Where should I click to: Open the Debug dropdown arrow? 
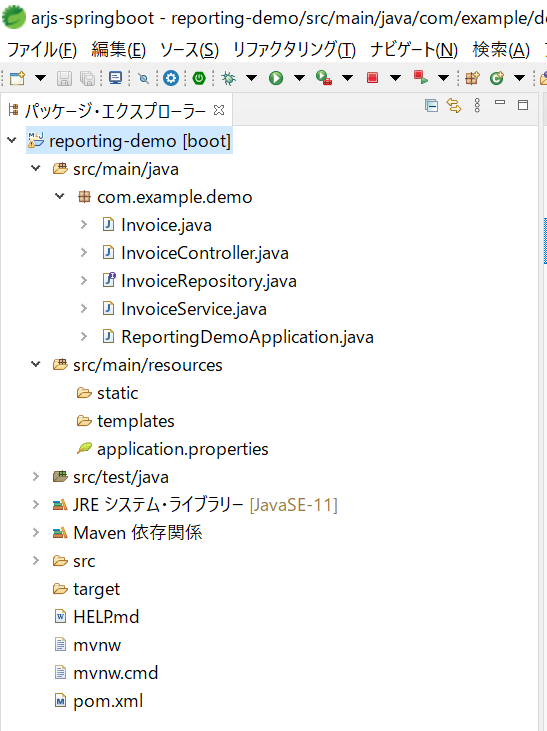point(251,78)
